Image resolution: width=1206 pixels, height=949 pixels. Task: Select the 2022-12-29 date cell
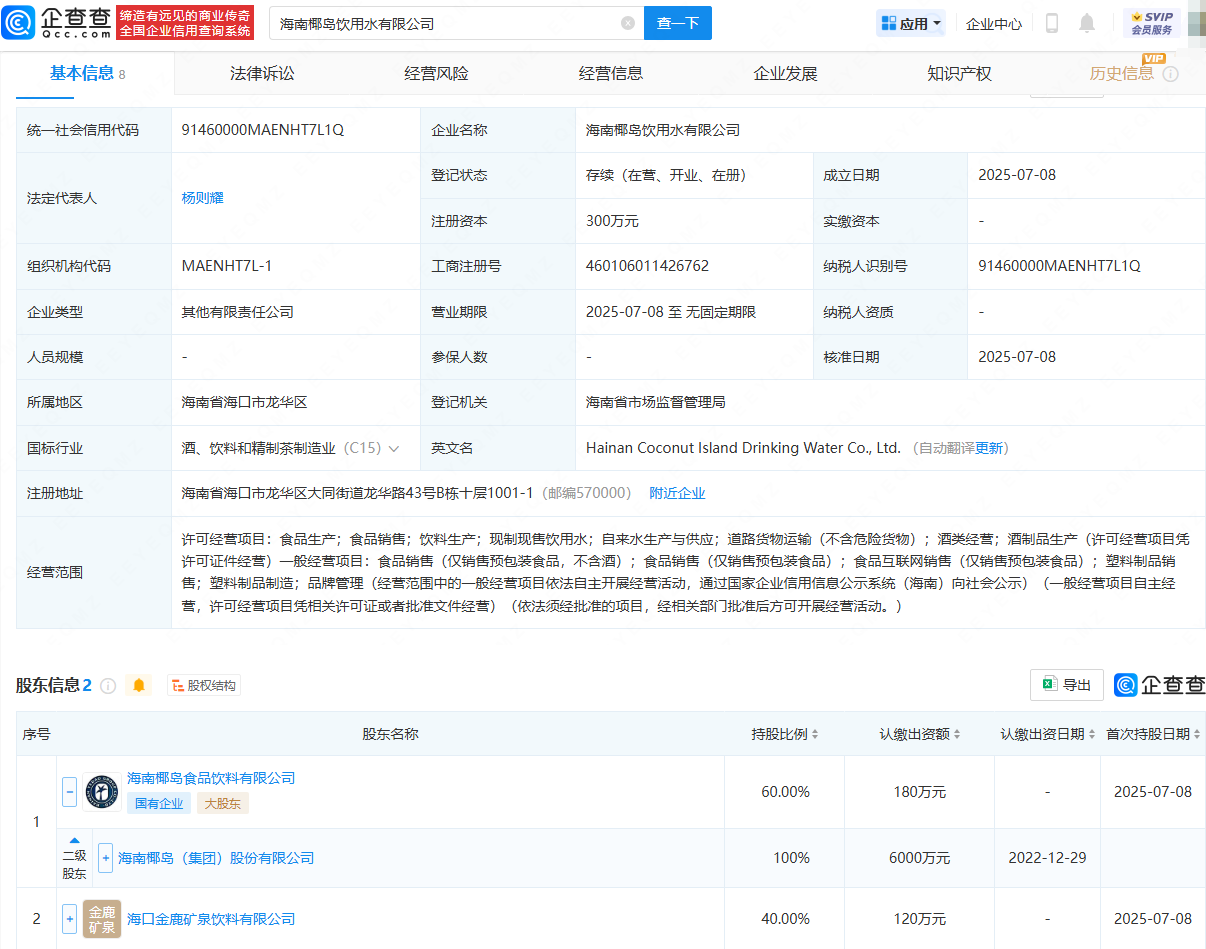(x=1048, y=858)
